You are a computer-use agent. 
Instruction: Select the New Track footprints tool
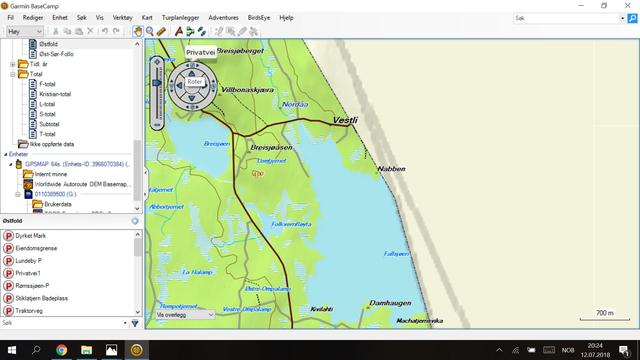pyautogui.click(x=202, y=31)
